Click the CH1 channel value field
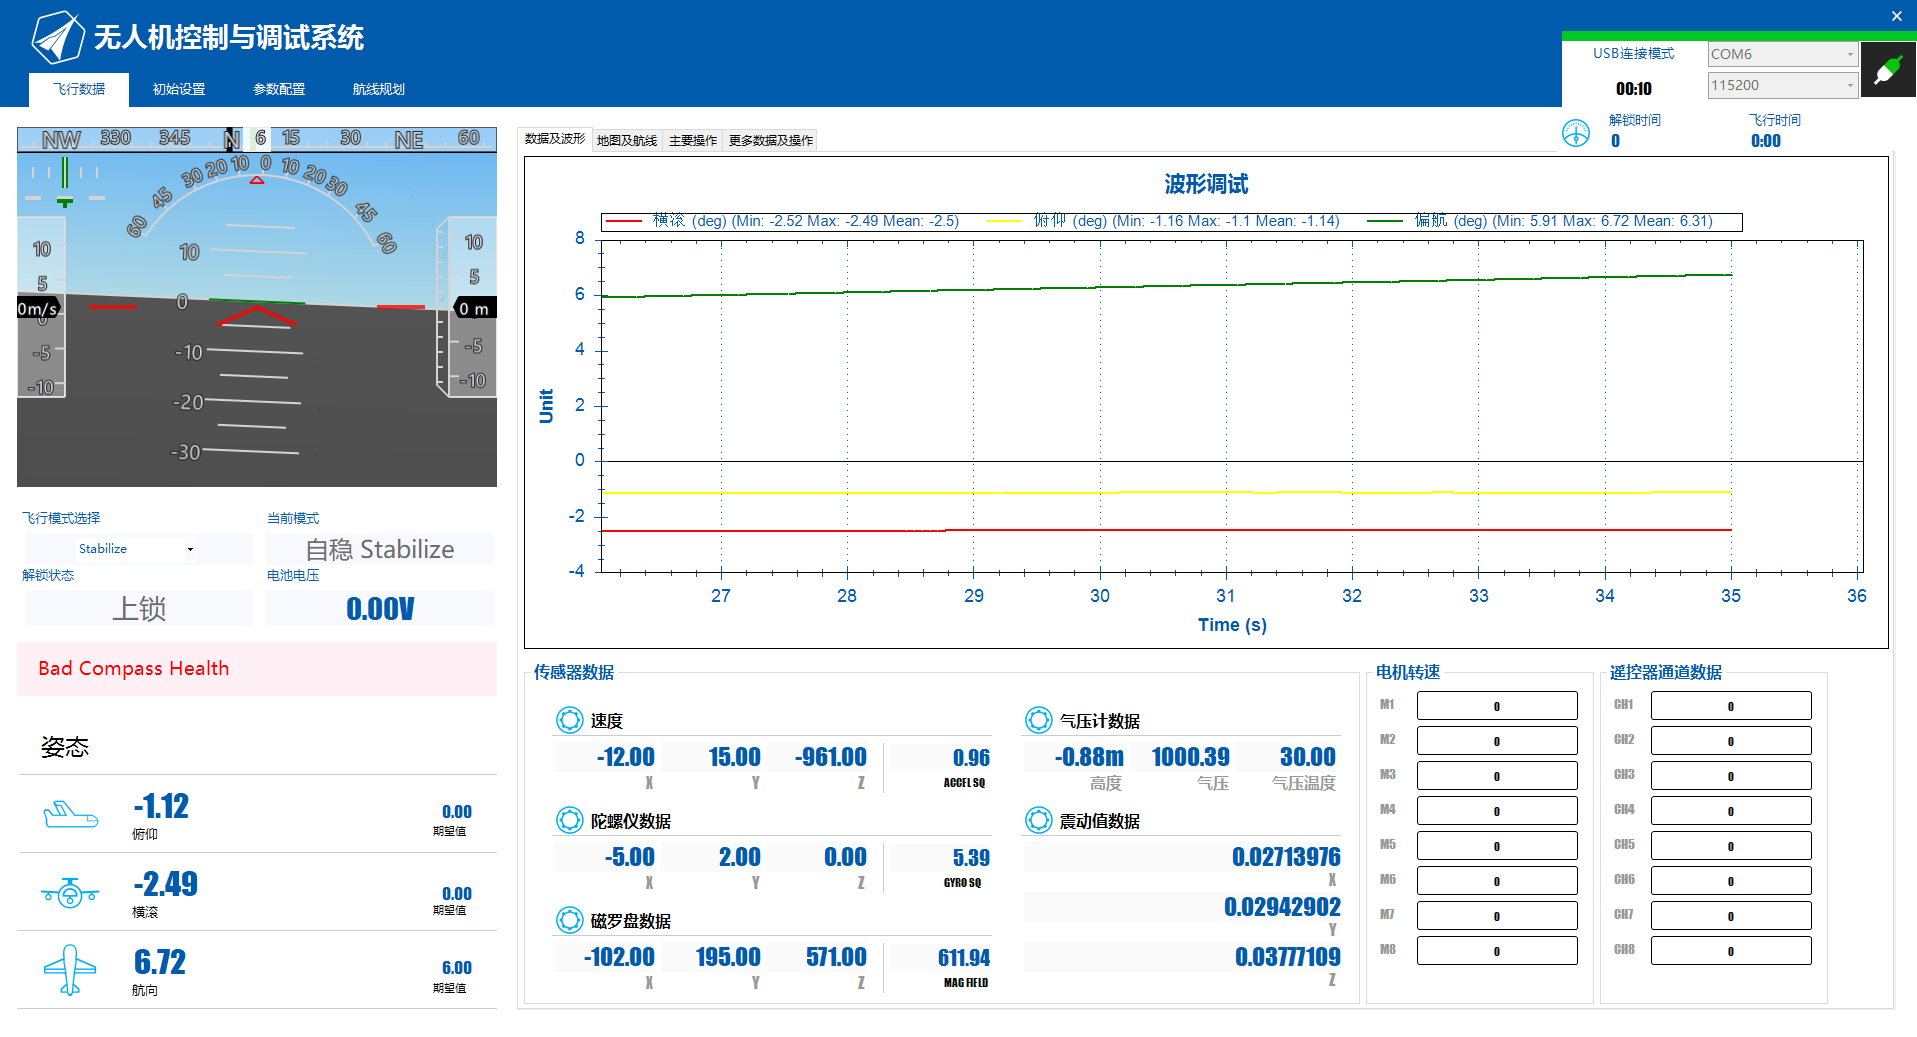This screenshot has width=1917, height=1037. 1731,706
